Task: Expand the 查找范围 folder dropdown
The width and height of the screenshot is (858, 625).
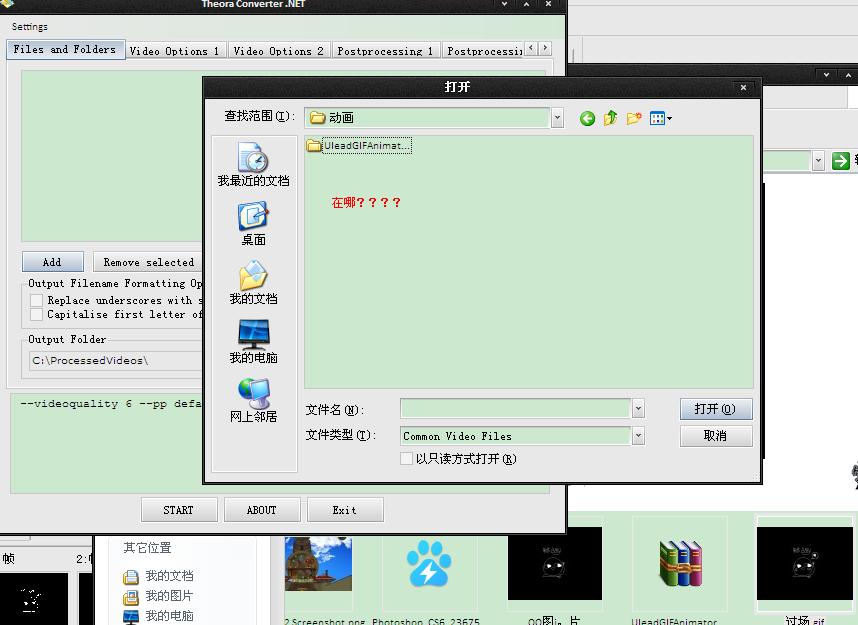Action: [557, 118]
